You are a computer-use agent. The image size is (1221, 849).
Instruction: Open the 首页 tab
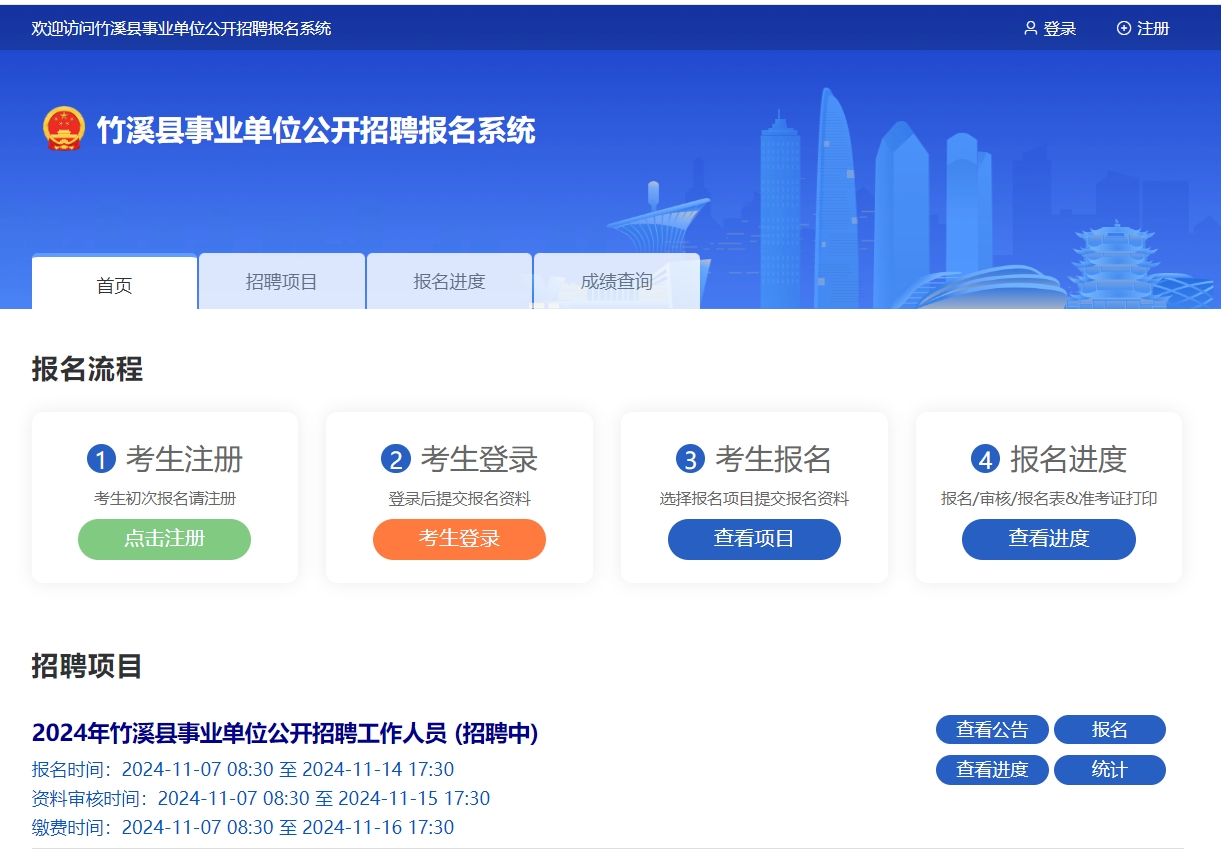(114, 285)
